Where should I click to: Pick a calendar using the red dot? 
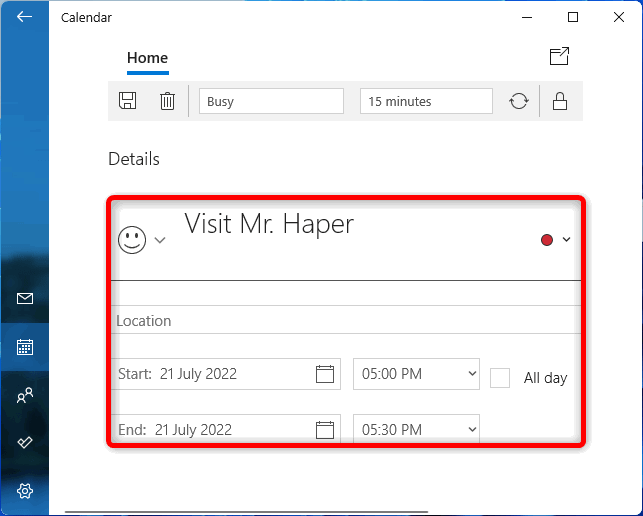tap(547, 240)
